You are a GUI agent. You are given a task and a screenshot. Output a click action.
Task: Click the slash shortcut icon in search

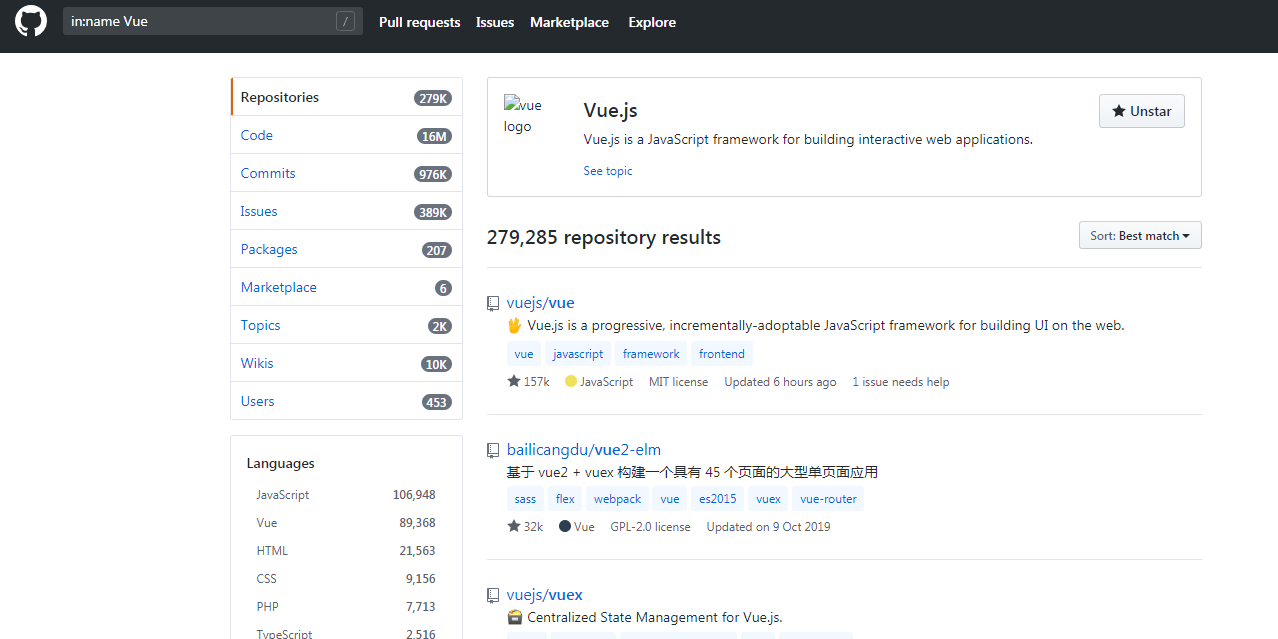[345, 21]
